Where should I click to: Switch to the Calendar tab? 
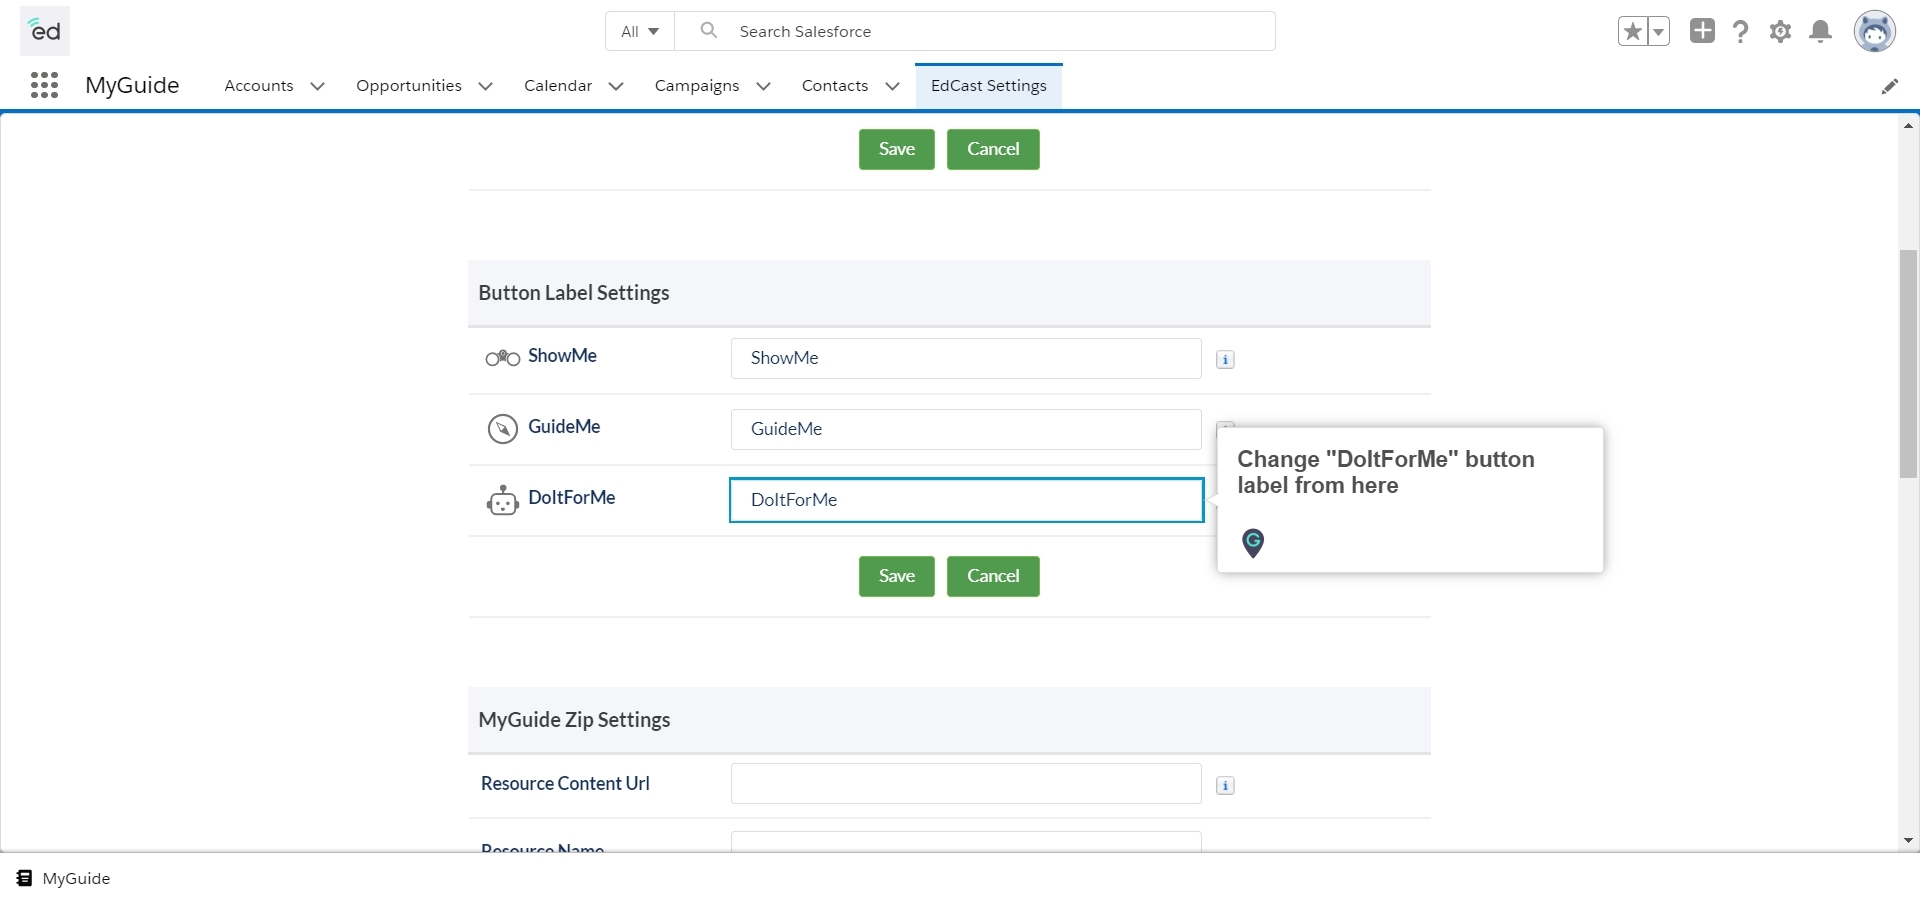click(558, 86)
